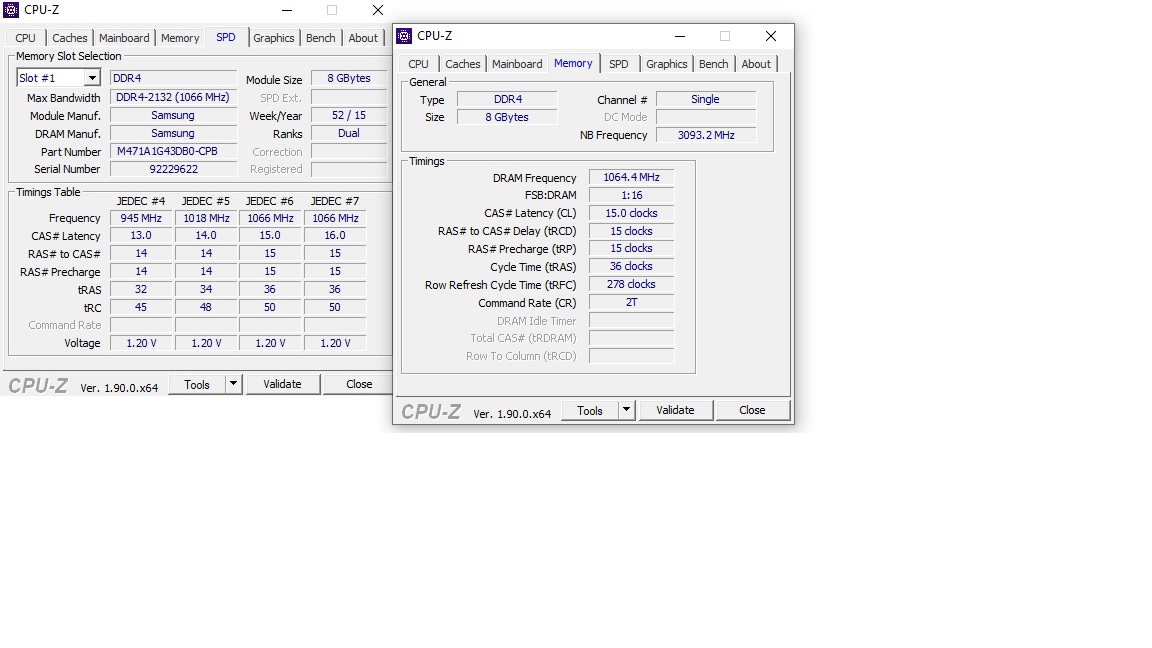Click DRAM Frequency 1064.4 MHz value
Screen dimensions: 1152x648
(x=632, y=177)
